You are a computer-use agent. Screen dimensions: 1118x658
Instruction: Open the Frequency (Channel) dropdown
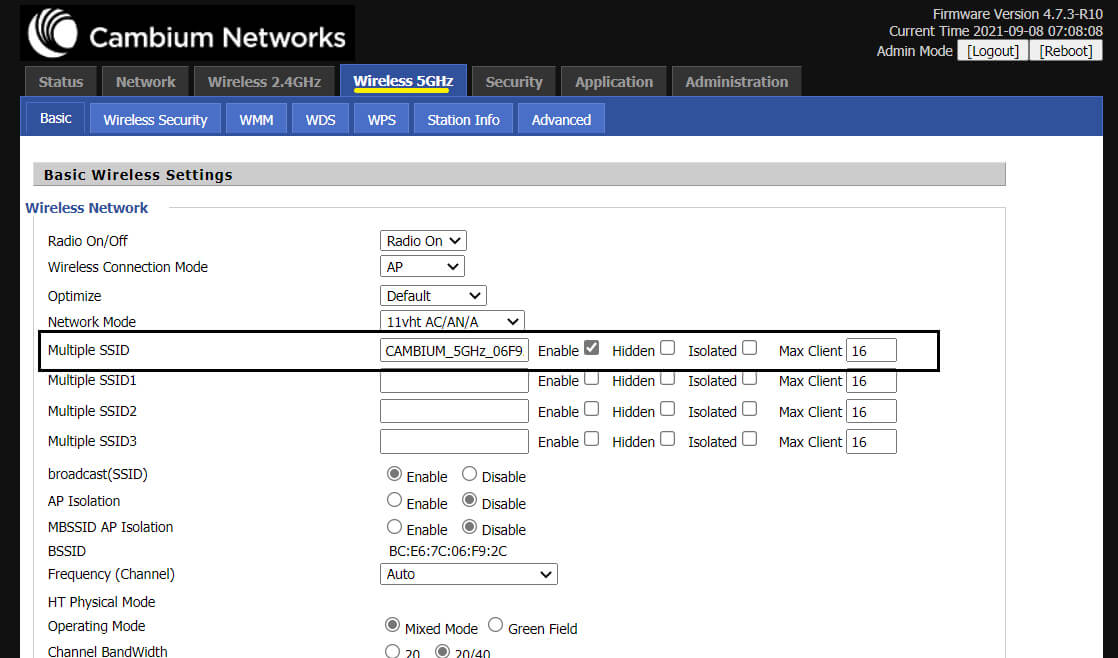[x=469, y=574]
